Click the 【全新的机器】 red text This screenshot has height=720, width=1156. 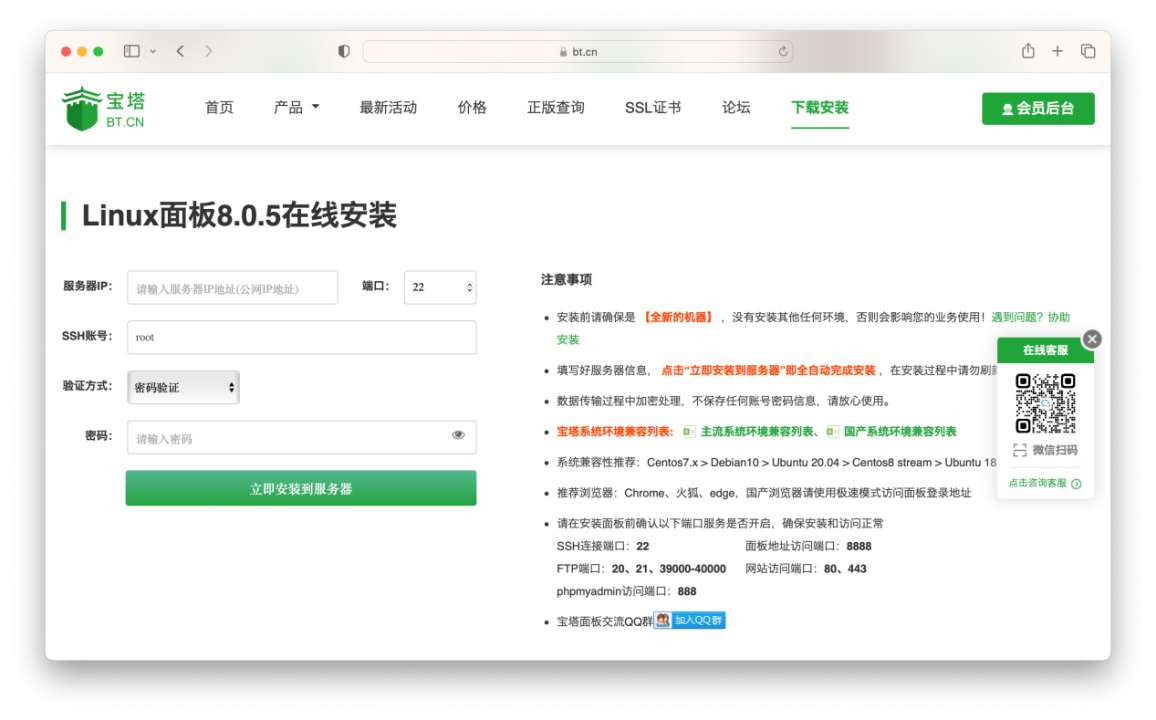[678, 317]
